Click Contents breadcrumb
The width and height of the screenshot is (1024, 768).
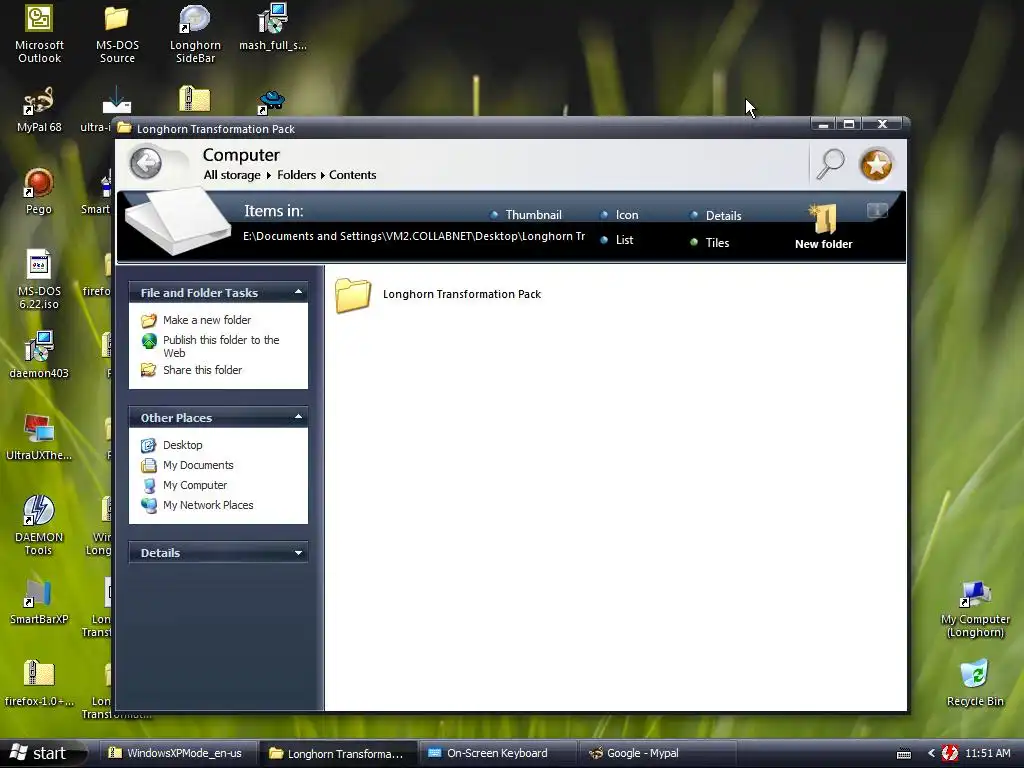pos(353,175)
